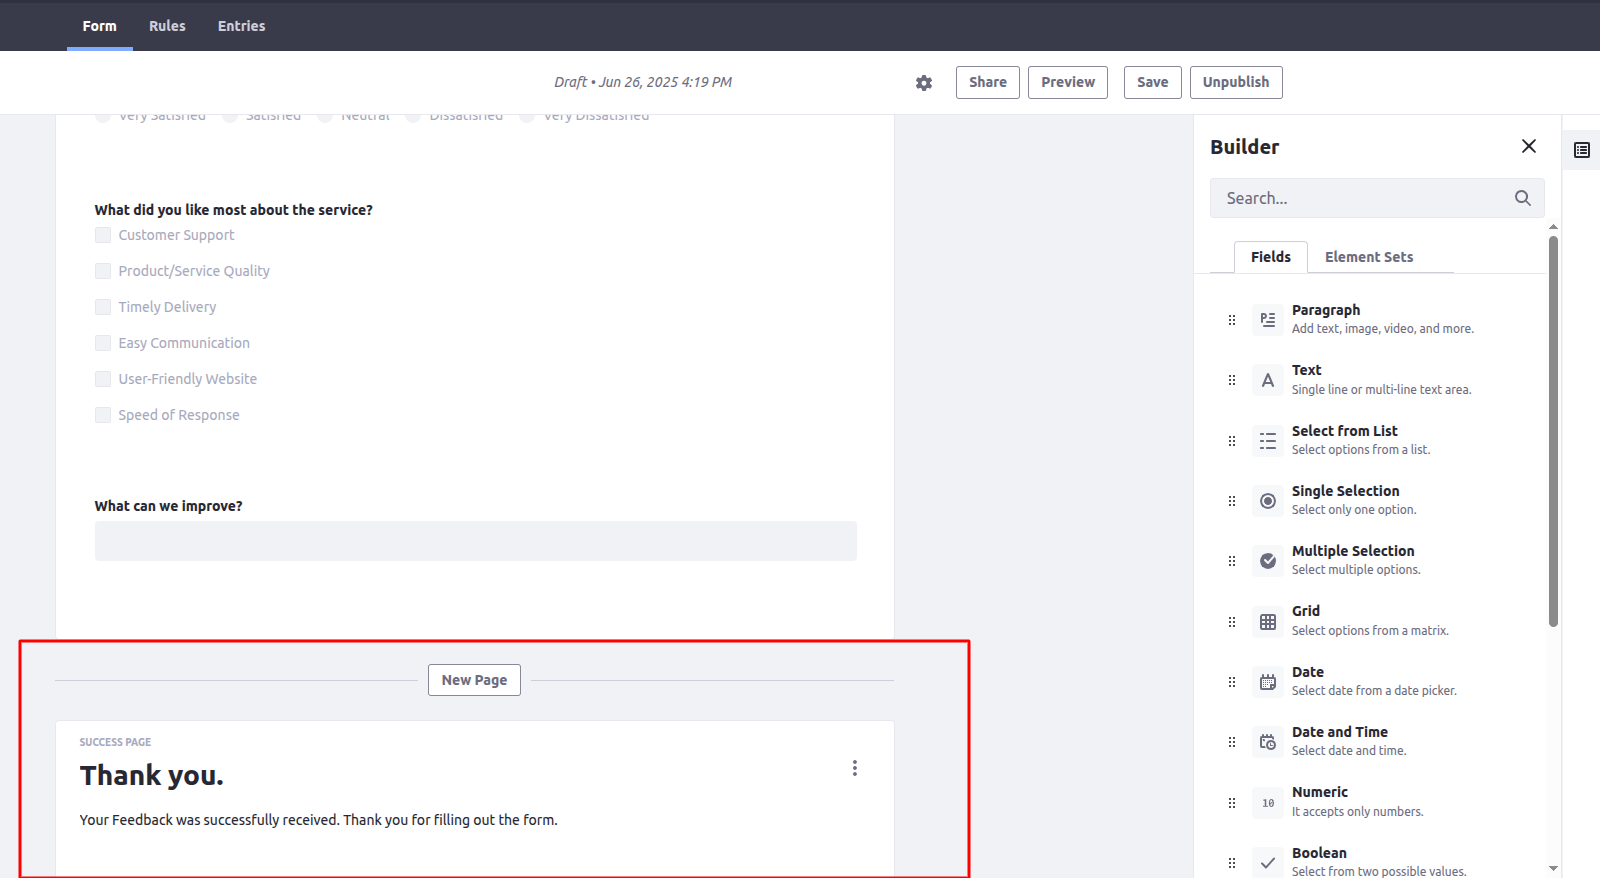Unpublish the form
The height and width of the screenshot is (878, 1600).
coord(1236,82)
